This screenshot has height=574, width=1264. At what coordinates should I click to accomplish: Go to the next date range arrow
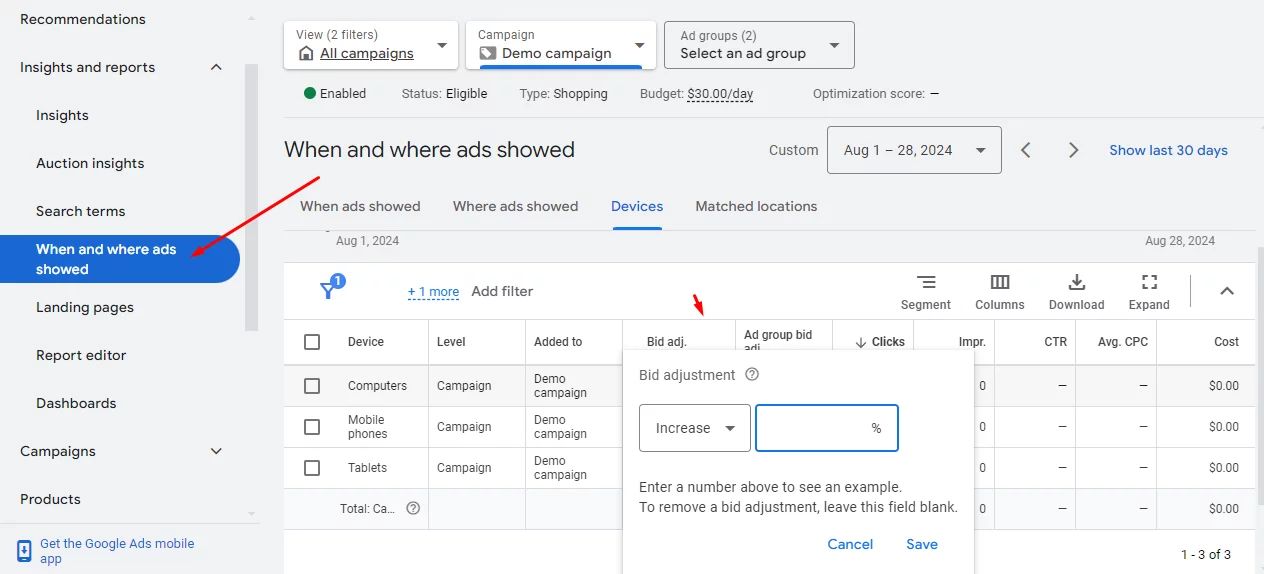point(1073,150)
